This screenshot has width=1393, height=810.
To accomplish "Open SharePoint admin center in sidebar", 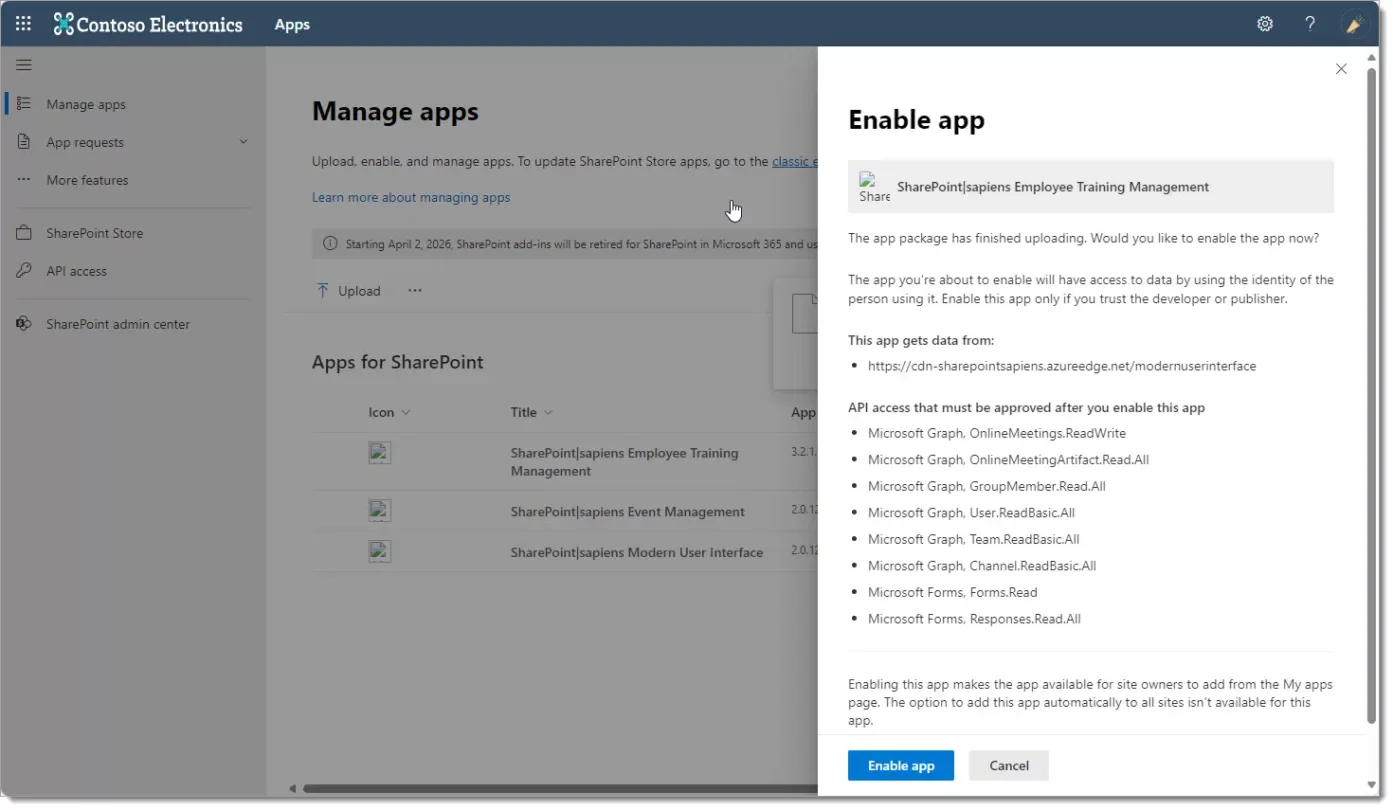I will click(118, 324).
